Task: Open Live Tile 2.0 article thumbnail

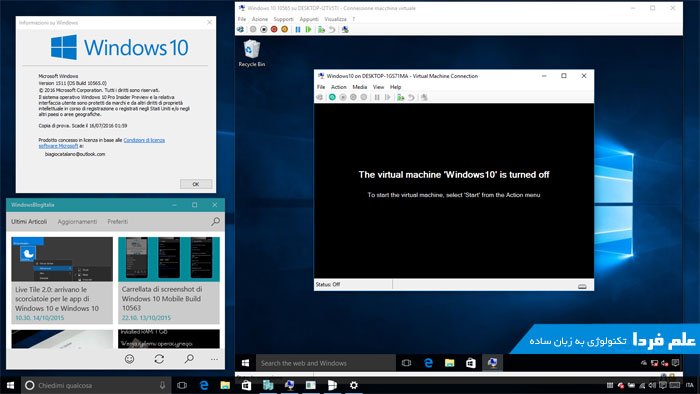Action: coord(62,259)
